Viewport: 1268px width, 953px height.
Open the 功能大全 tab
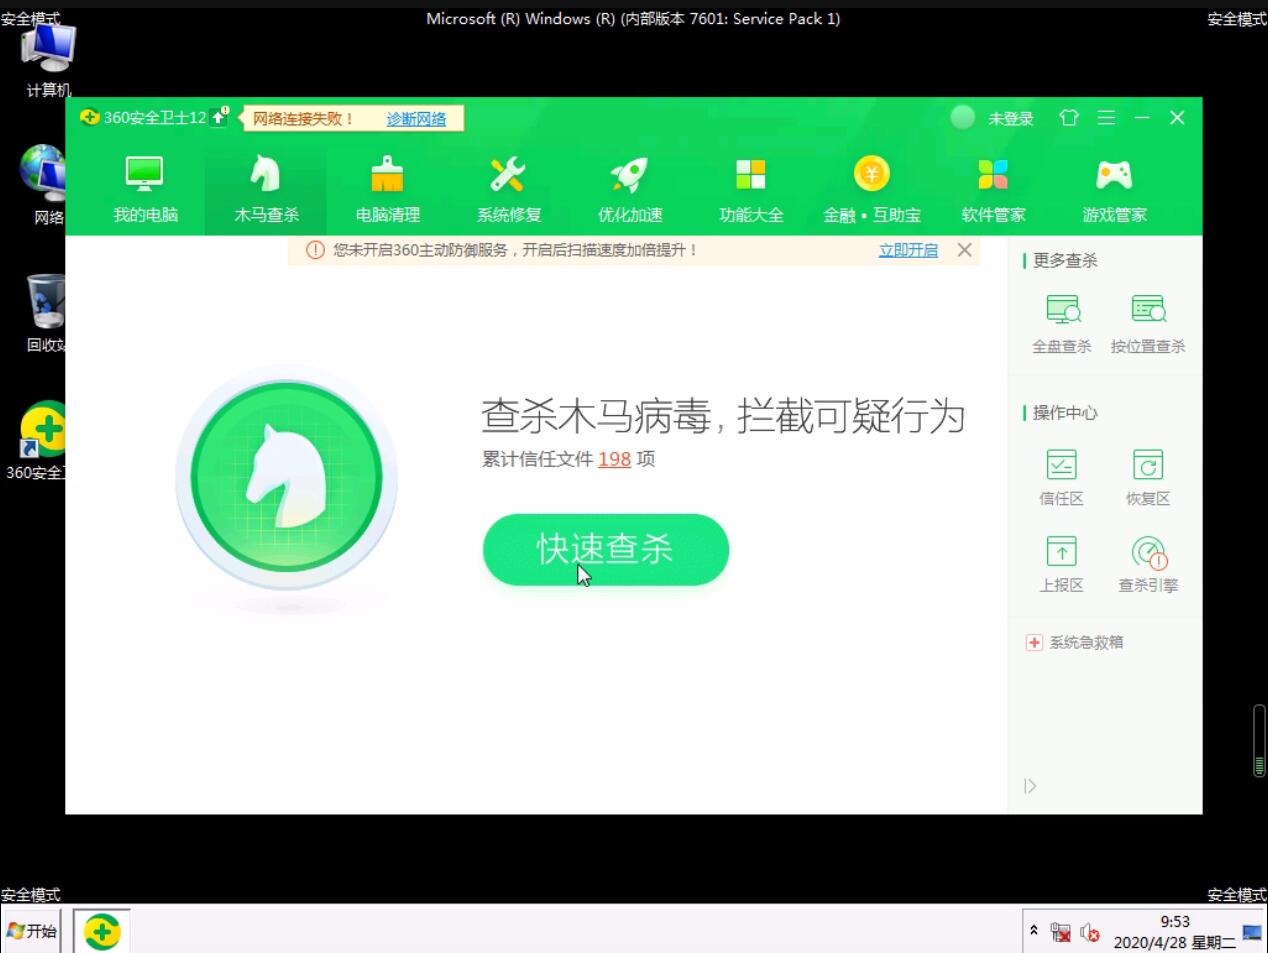coord(751,189)
